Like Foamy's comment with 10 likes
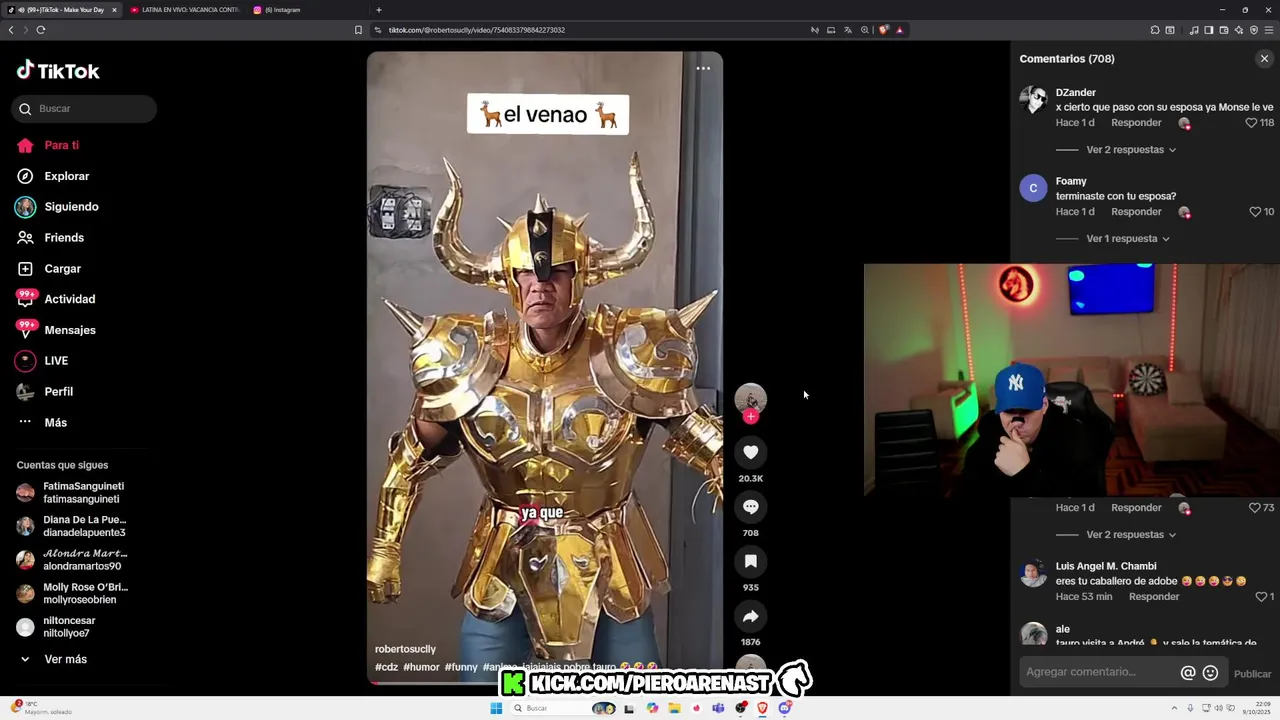The width and height of the screenshot is (1280, 720). pyautogui.click(x=1255, y=212)
